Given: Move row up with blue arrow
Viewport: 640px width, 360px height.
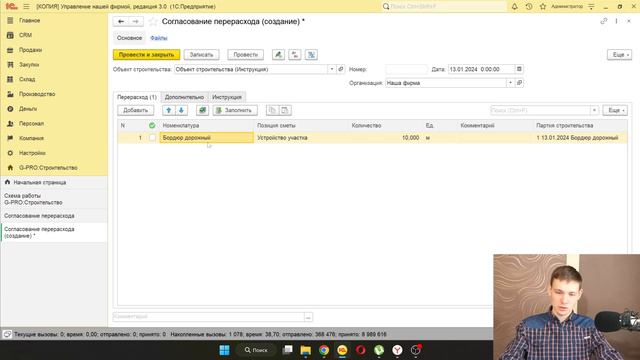Looking at the screenshot, I should 169,110.
